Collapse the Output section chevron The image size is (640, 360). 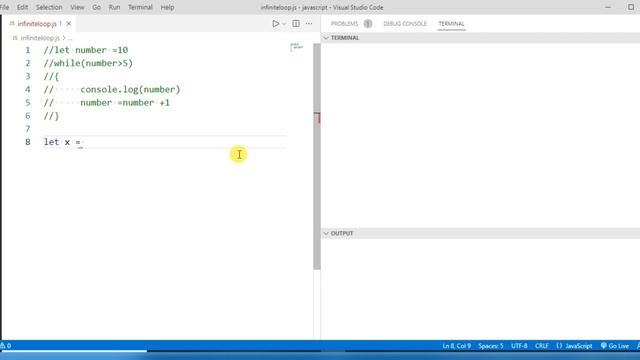pyautogui.click(x=326, y=233)
